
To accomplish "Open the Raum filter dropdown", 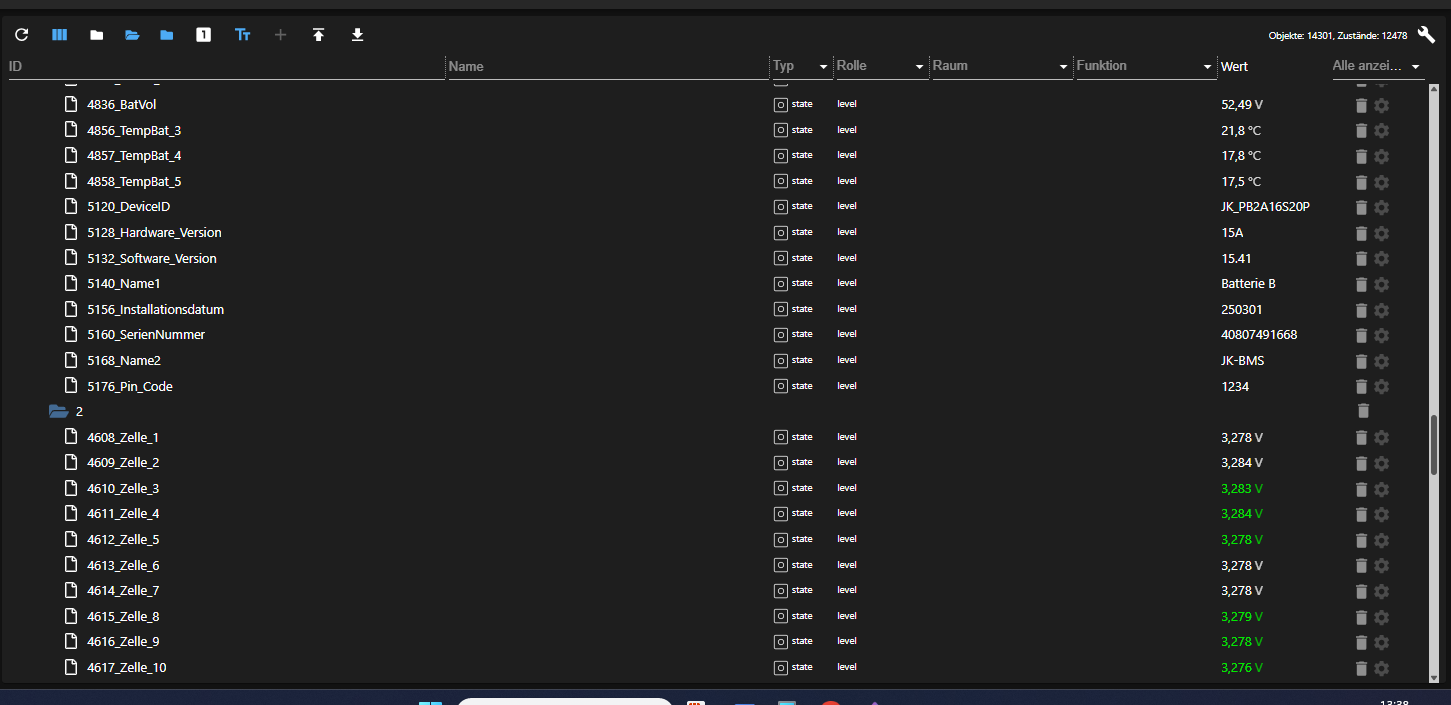I will click(x=1062, y=66).
